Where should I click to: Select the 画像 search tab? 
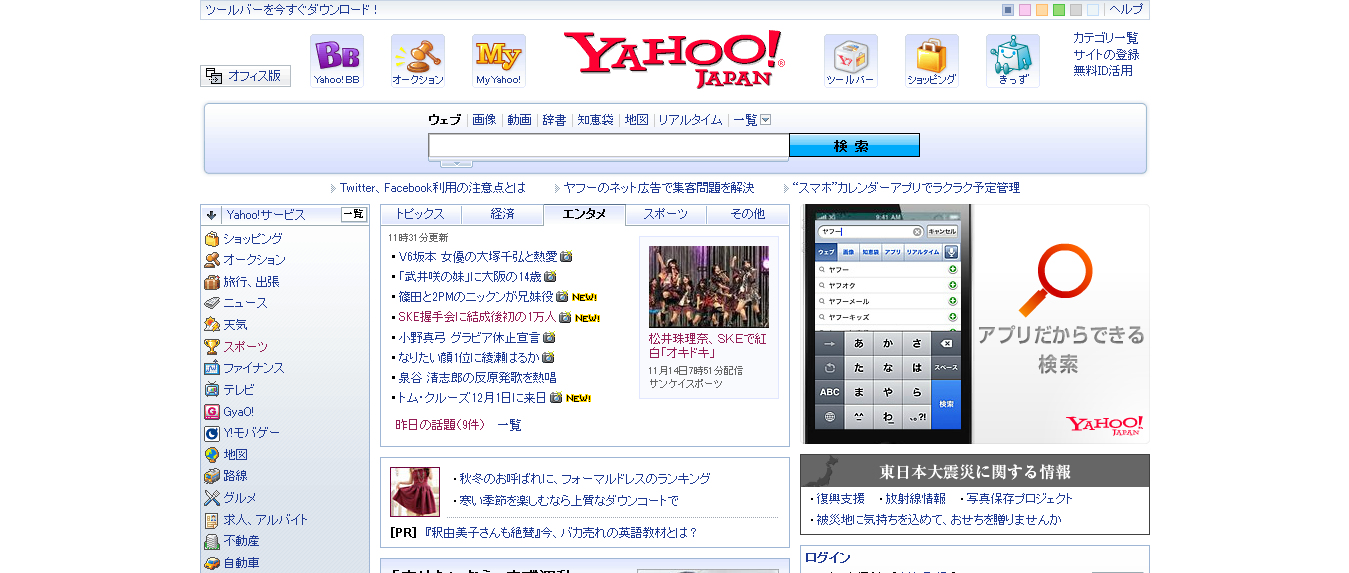coord(484,120)
